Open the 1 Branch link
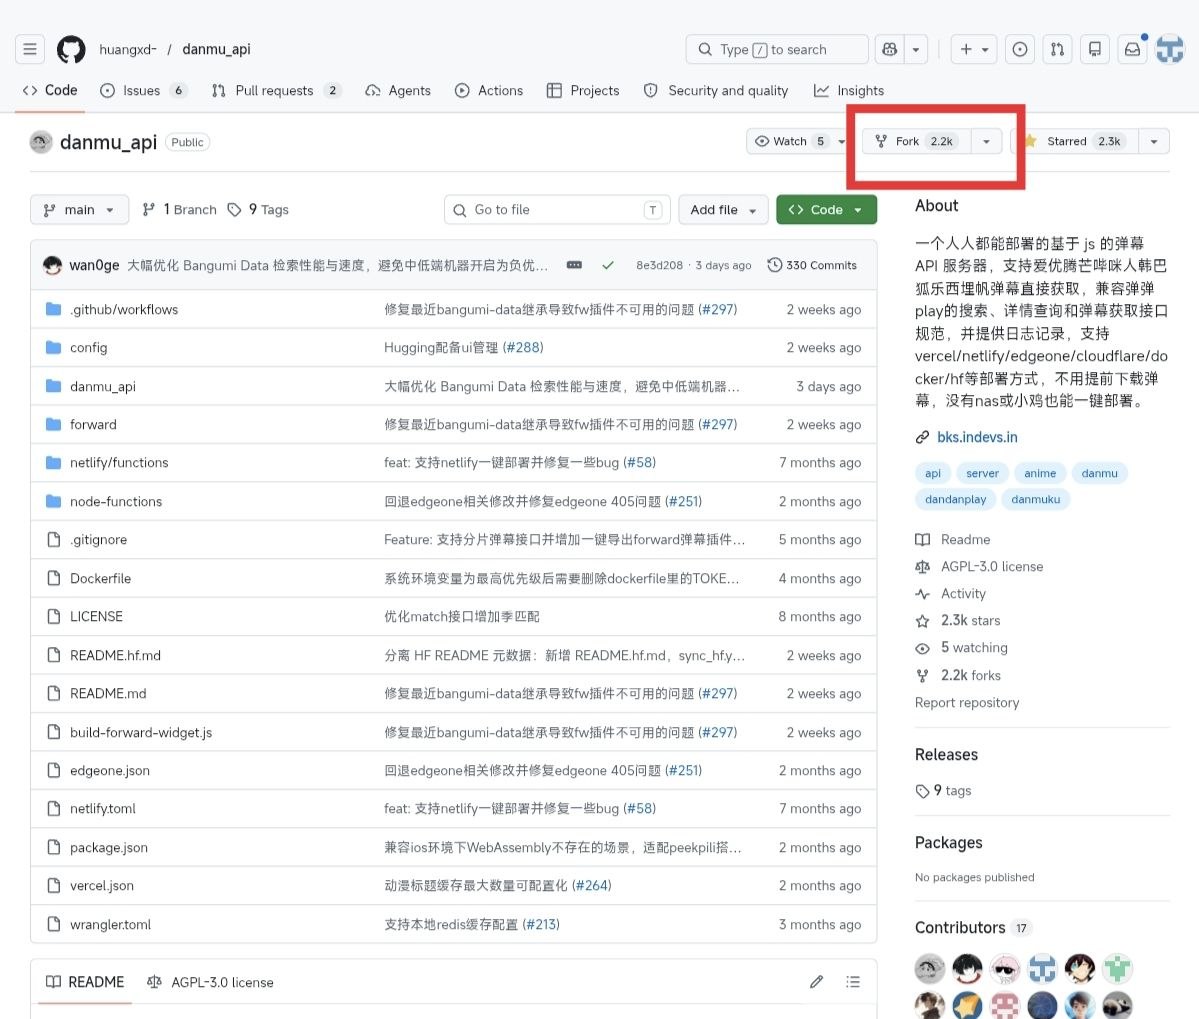 pyautogui.click(x=180, y=209)
